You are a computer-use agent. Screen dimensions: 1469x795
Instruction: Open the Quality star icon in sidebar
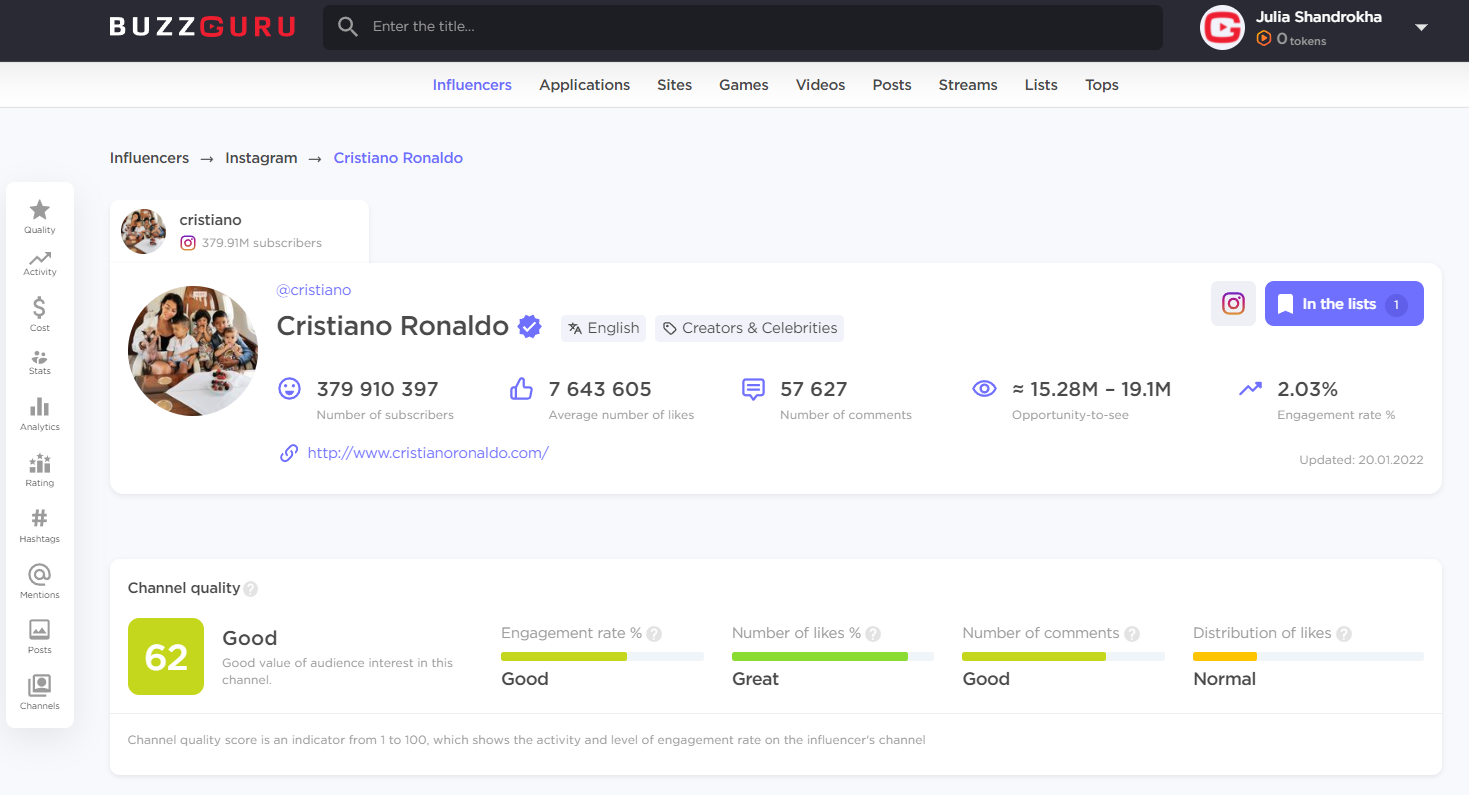[40, 216]
